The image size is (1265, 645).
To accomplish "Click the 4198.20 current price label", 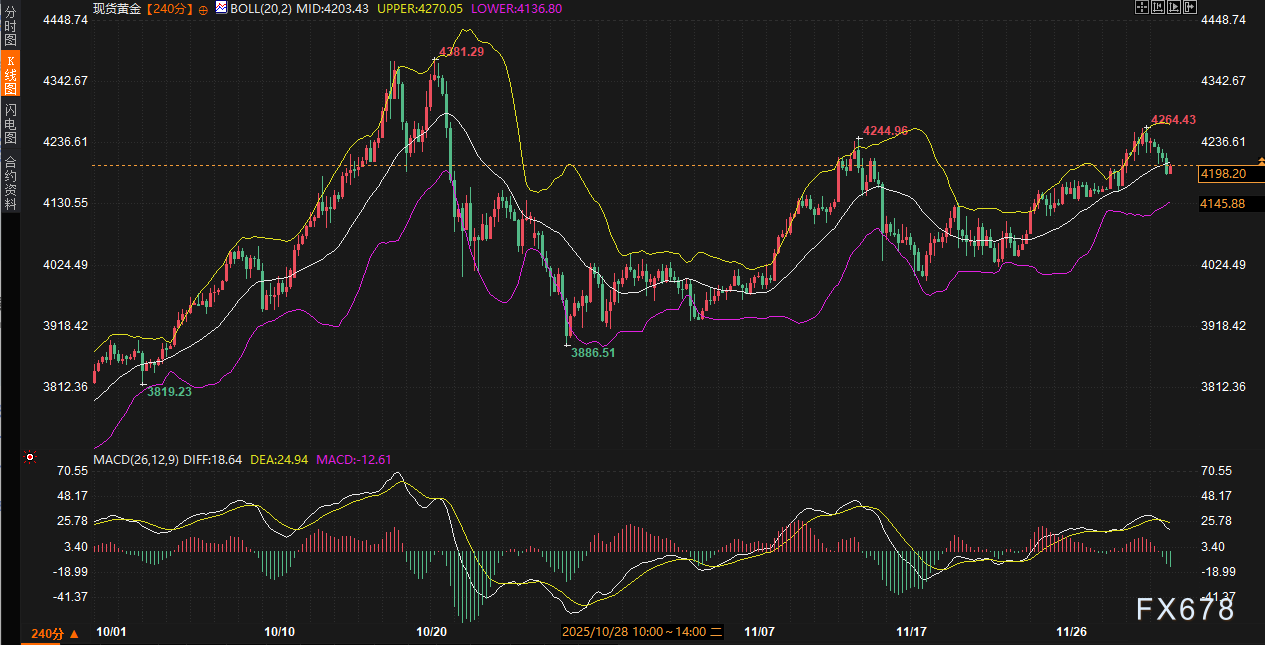I will (1222, 174).
